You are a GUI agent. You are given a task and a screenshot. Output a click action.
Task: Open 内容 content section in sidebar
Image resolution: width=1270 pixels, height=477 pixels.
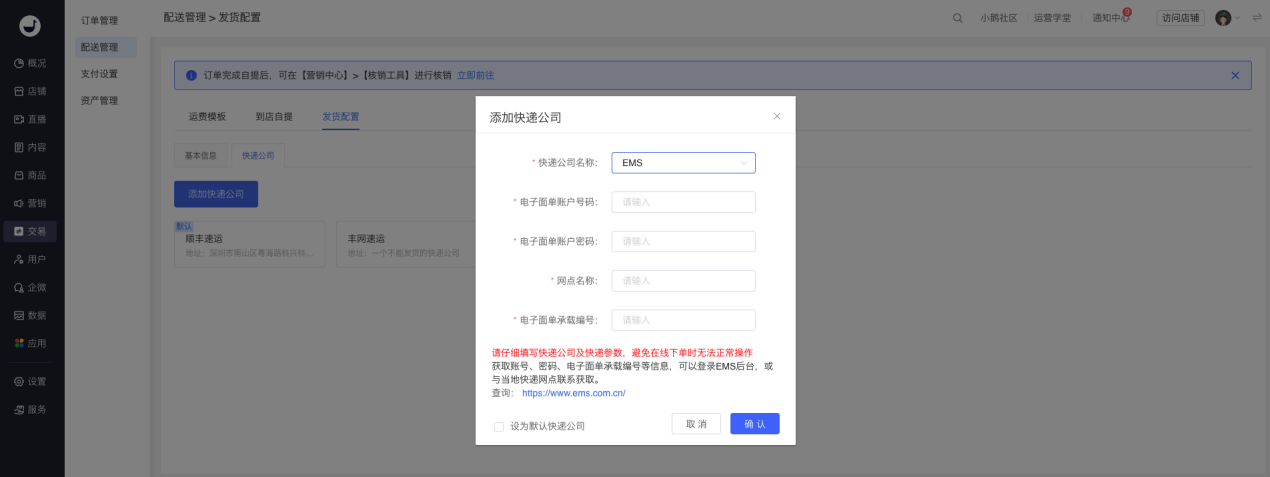click(29, 147)
